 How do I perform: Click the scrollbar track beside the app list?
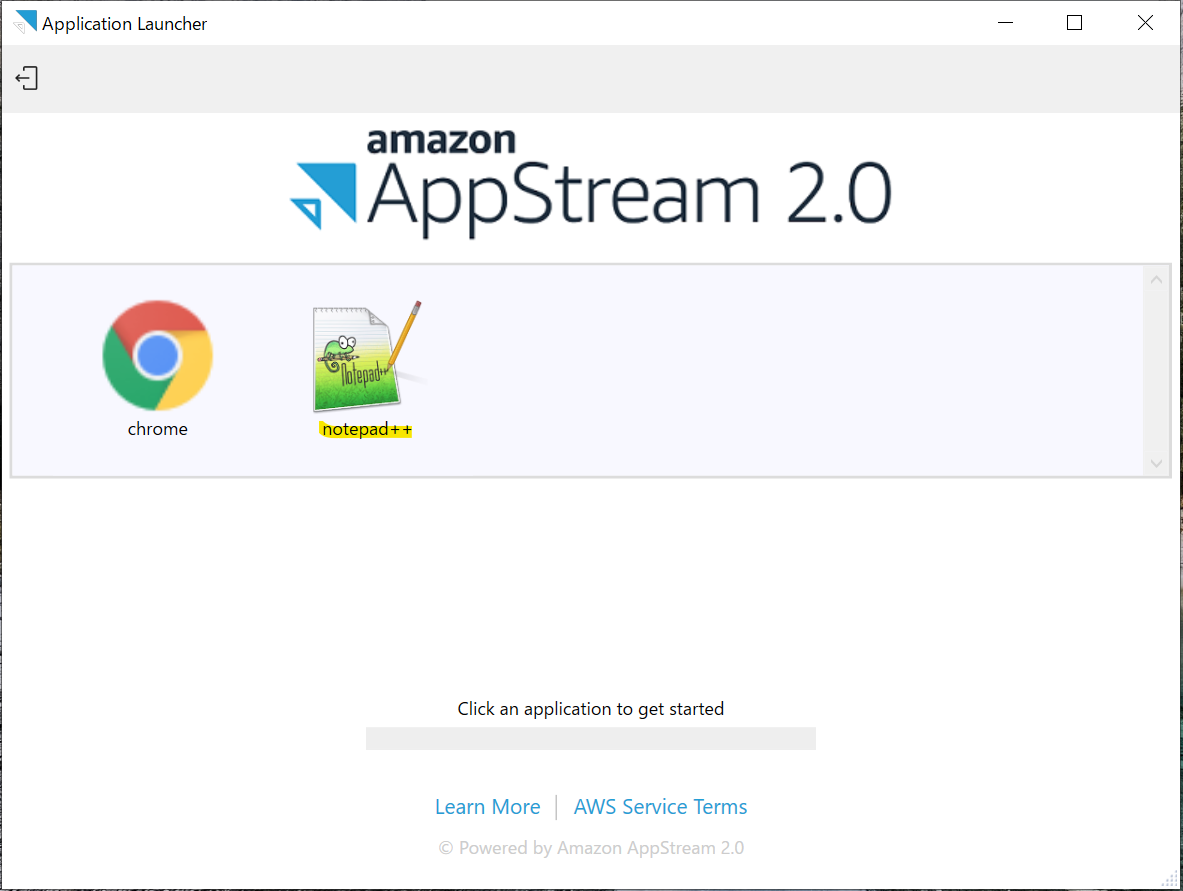[1156, 370]
